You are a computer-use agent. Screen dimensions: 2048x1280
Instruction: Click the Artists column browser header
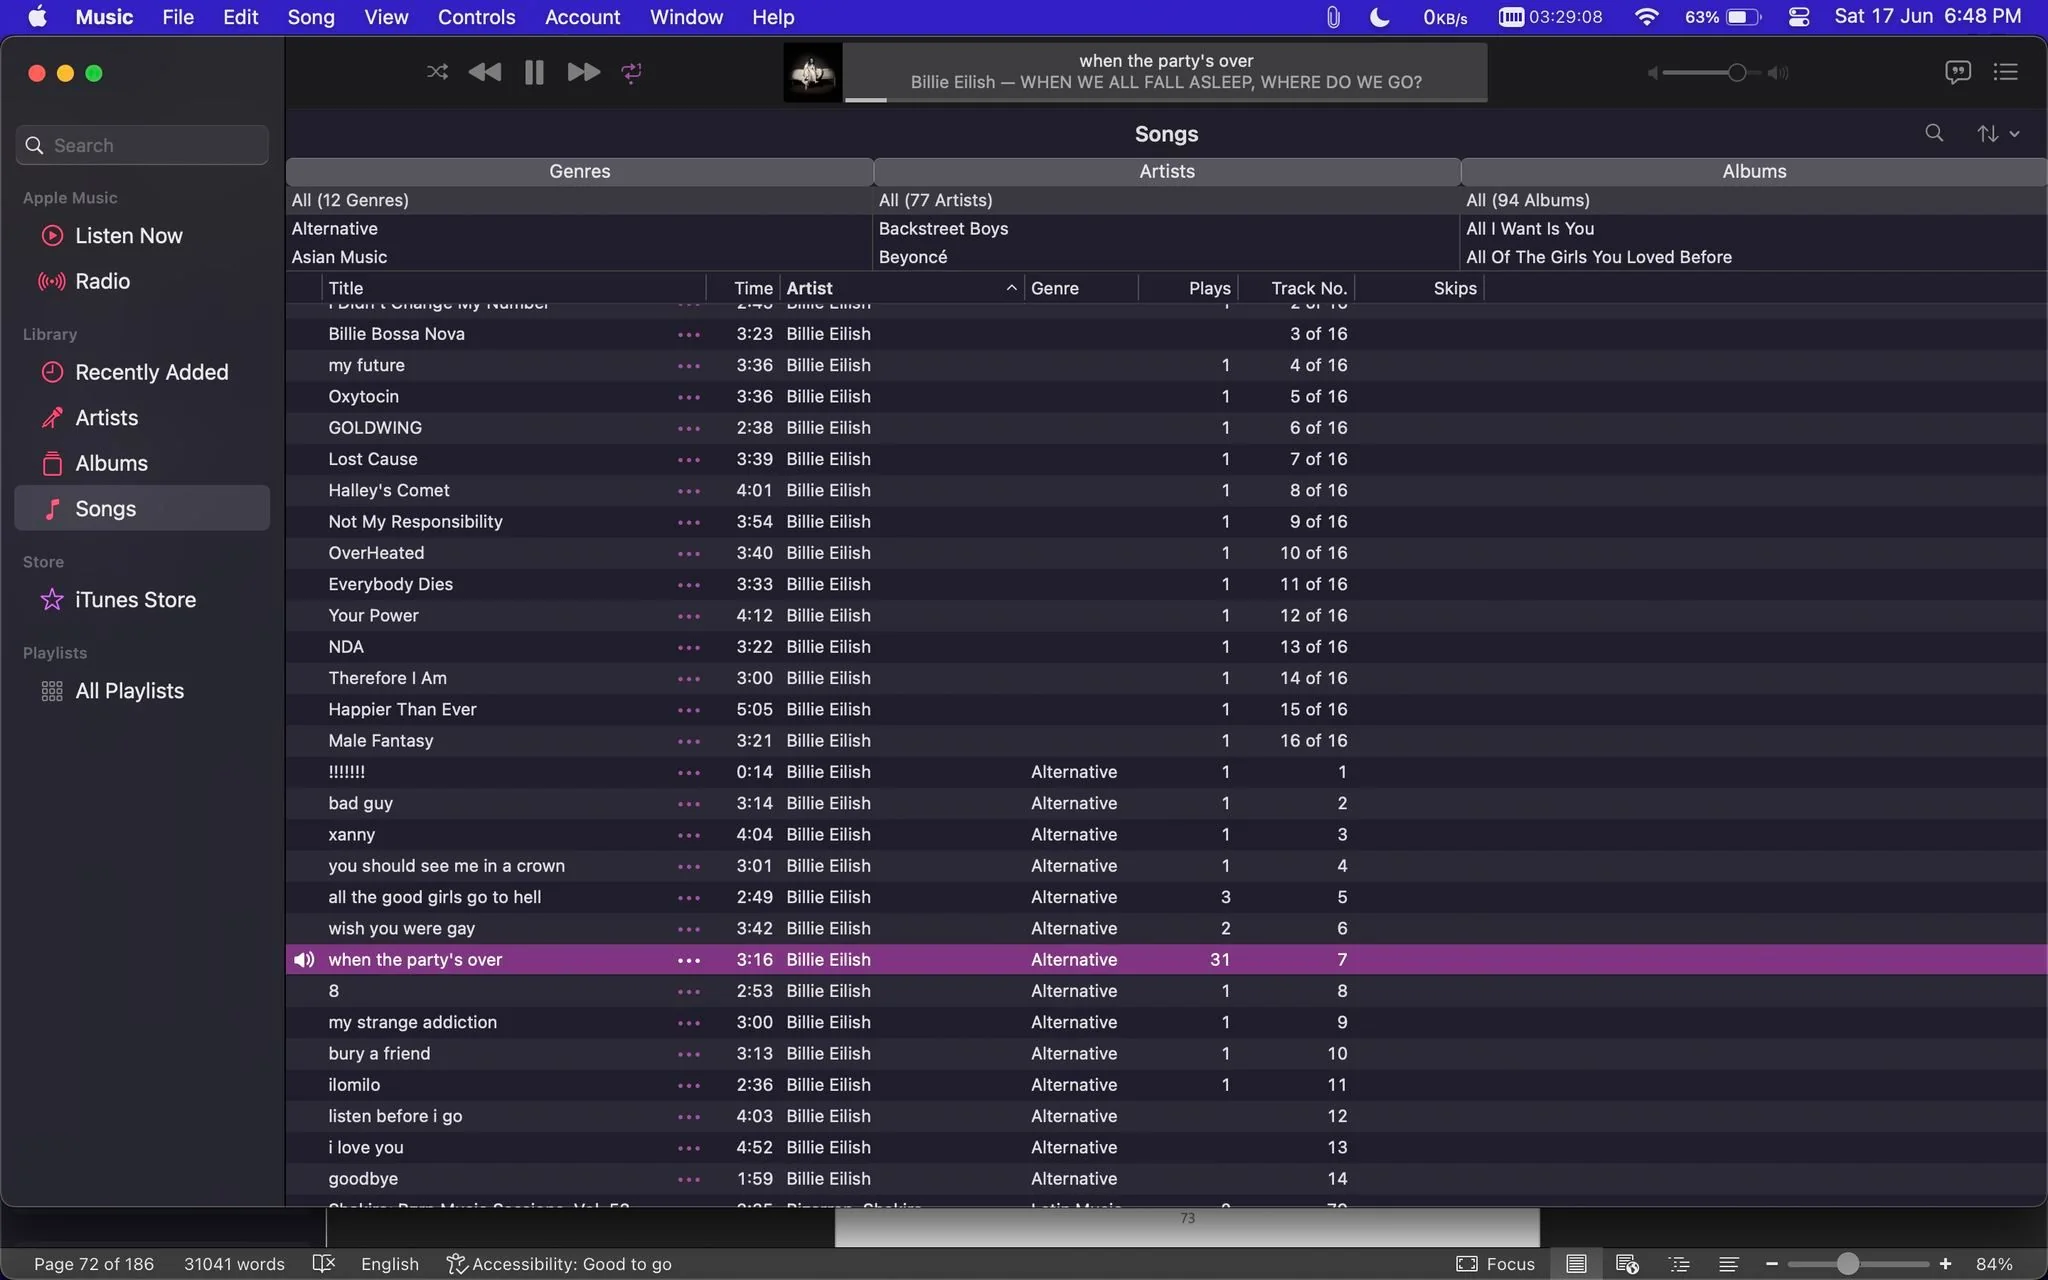[x=1167, y=171]
